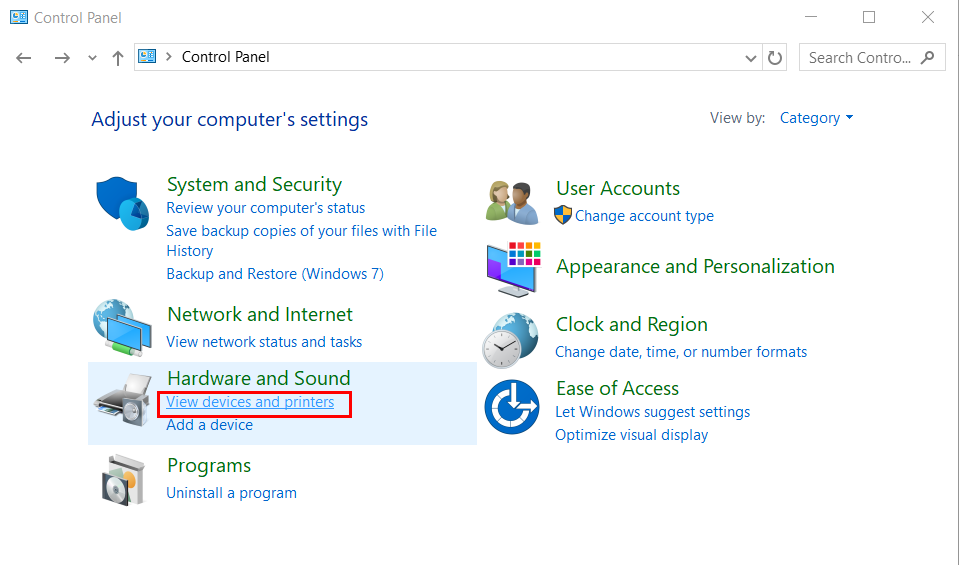Expand the address bar path chevron
Viewport: 959px width, 565px height.
click(x=169, y=57)
